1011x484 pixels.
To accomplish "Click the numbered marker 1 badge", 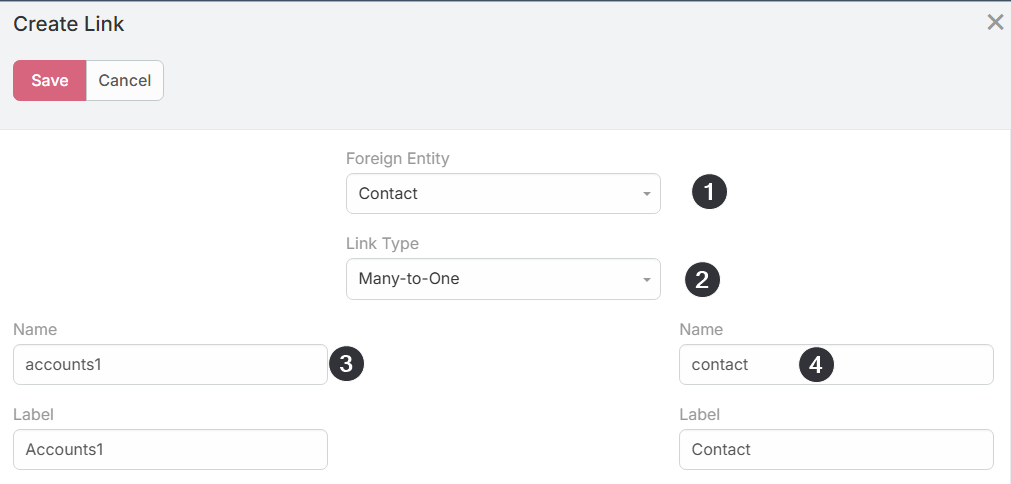I will (x=709, y=192).
